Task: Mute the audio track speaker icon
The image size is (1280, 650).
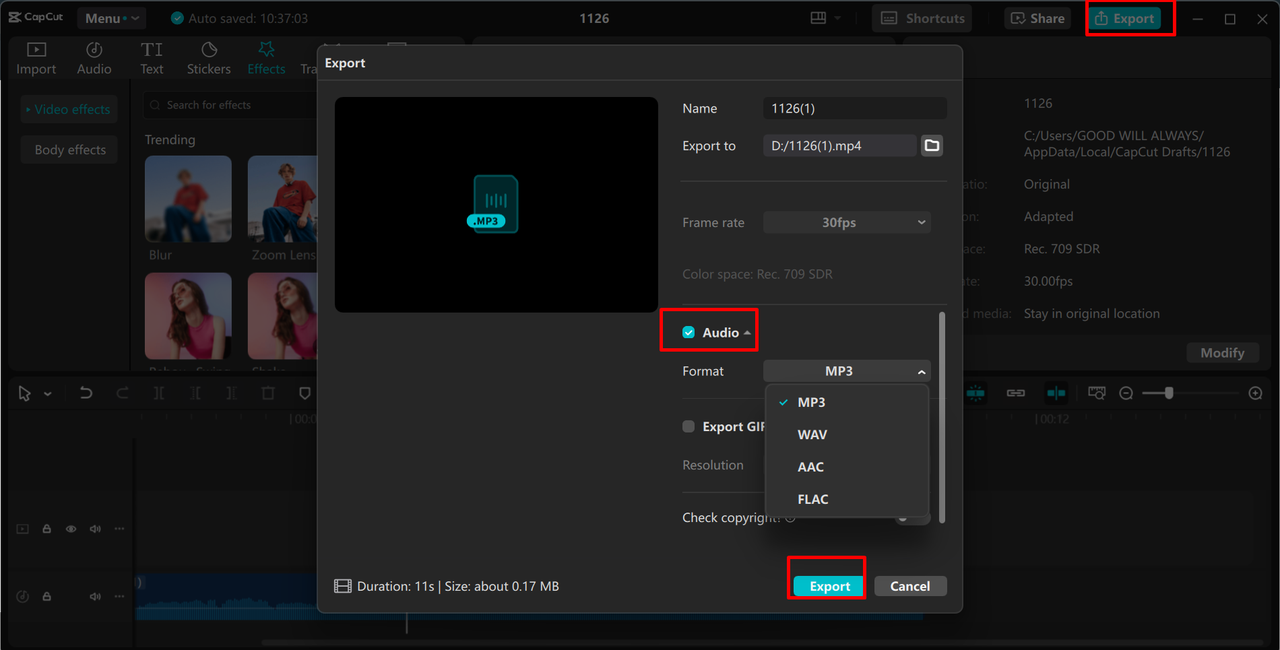Action: point(95,596)
